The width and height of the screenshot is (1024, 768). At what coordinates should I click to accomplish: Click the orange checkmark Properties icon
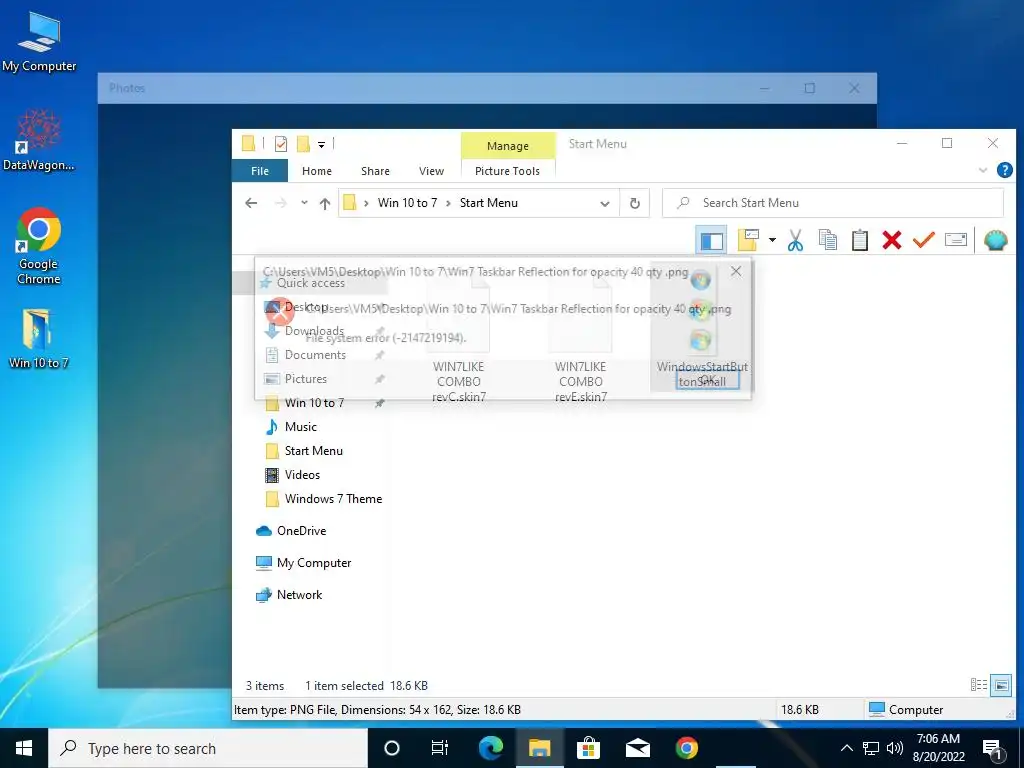(x=923, y=240)
